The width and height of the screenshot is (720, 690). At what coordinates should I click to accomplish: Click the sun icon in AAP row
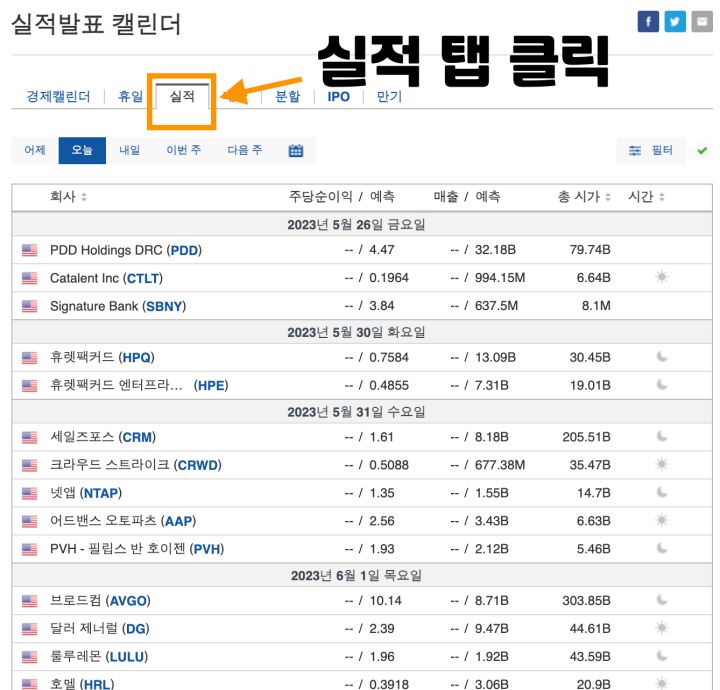pos(662,520)
